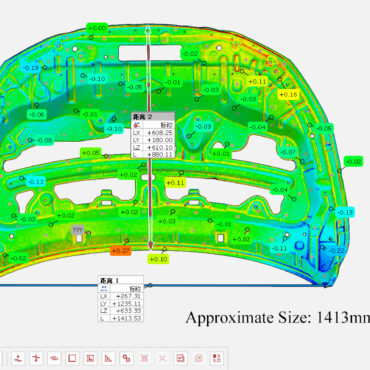
Task: Select the +0.03 deviation label
Action: click(x=167, y=221)
